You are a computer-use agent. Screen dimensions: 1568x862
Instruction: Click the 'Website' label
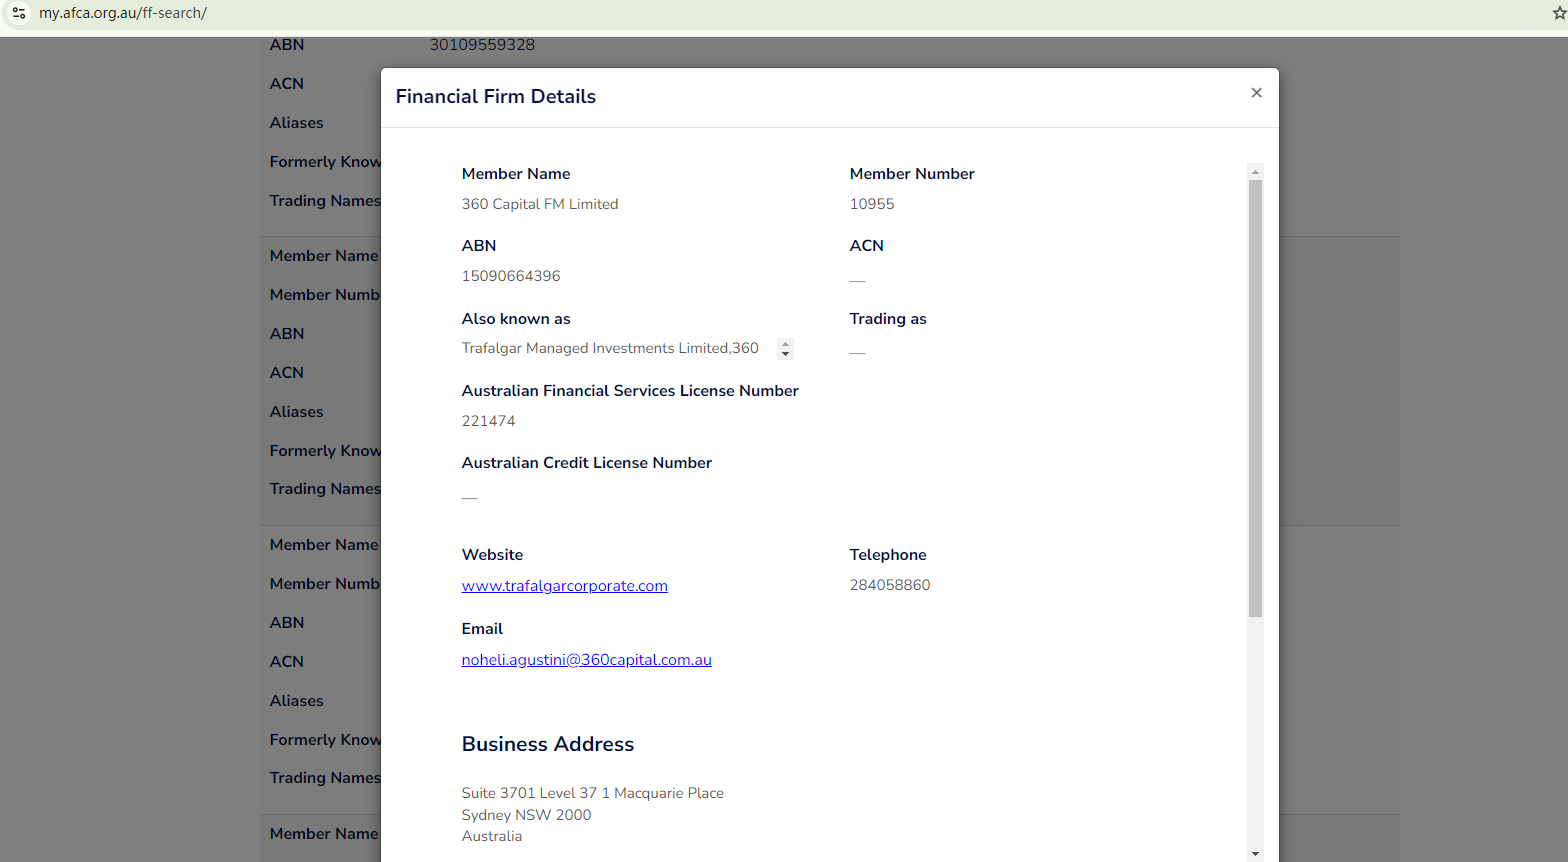click(x=493, y=555)
